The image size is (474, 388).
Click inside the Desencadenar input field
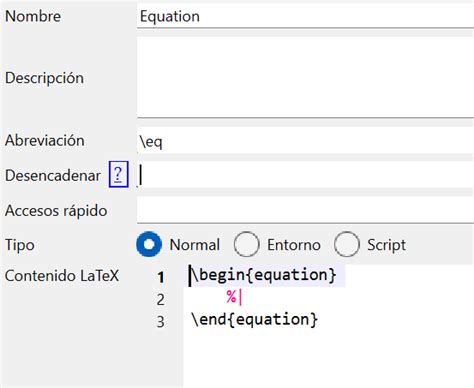[305, 175]
